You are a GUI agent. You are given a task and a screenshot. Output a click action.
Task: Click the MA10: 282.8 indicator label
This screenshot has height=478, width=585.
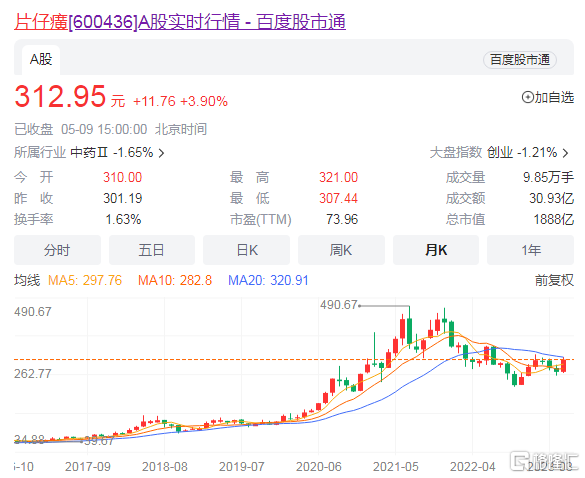[x=175, y=280]
